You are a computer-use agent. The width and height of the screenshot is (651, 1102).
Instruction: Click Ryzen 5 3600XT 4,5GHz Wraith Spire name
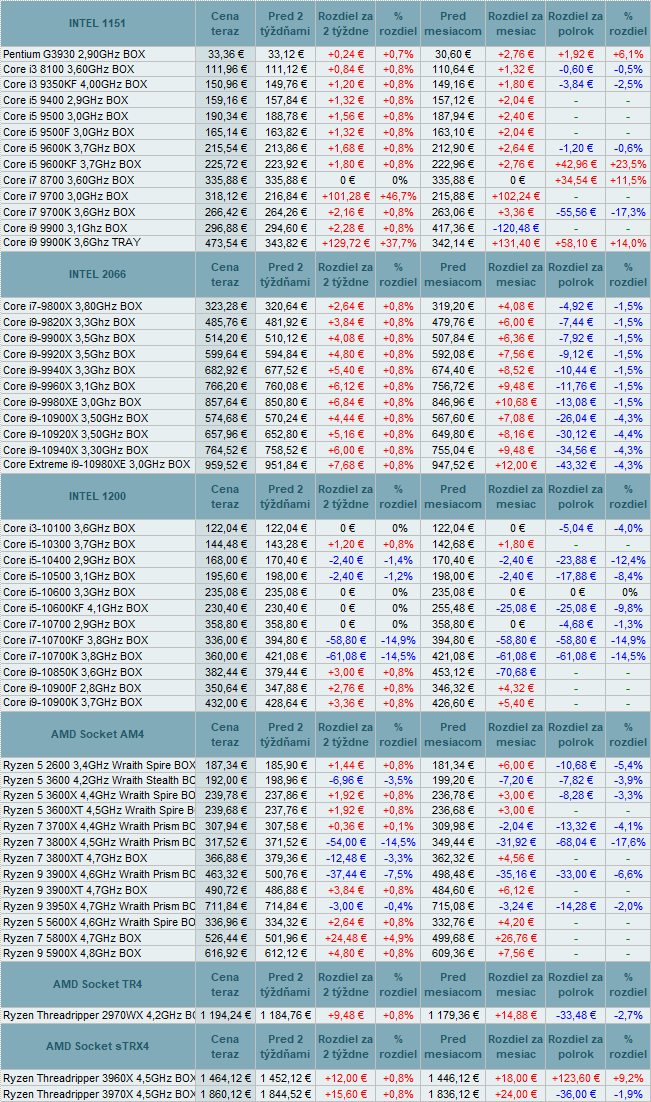(98, 810)
